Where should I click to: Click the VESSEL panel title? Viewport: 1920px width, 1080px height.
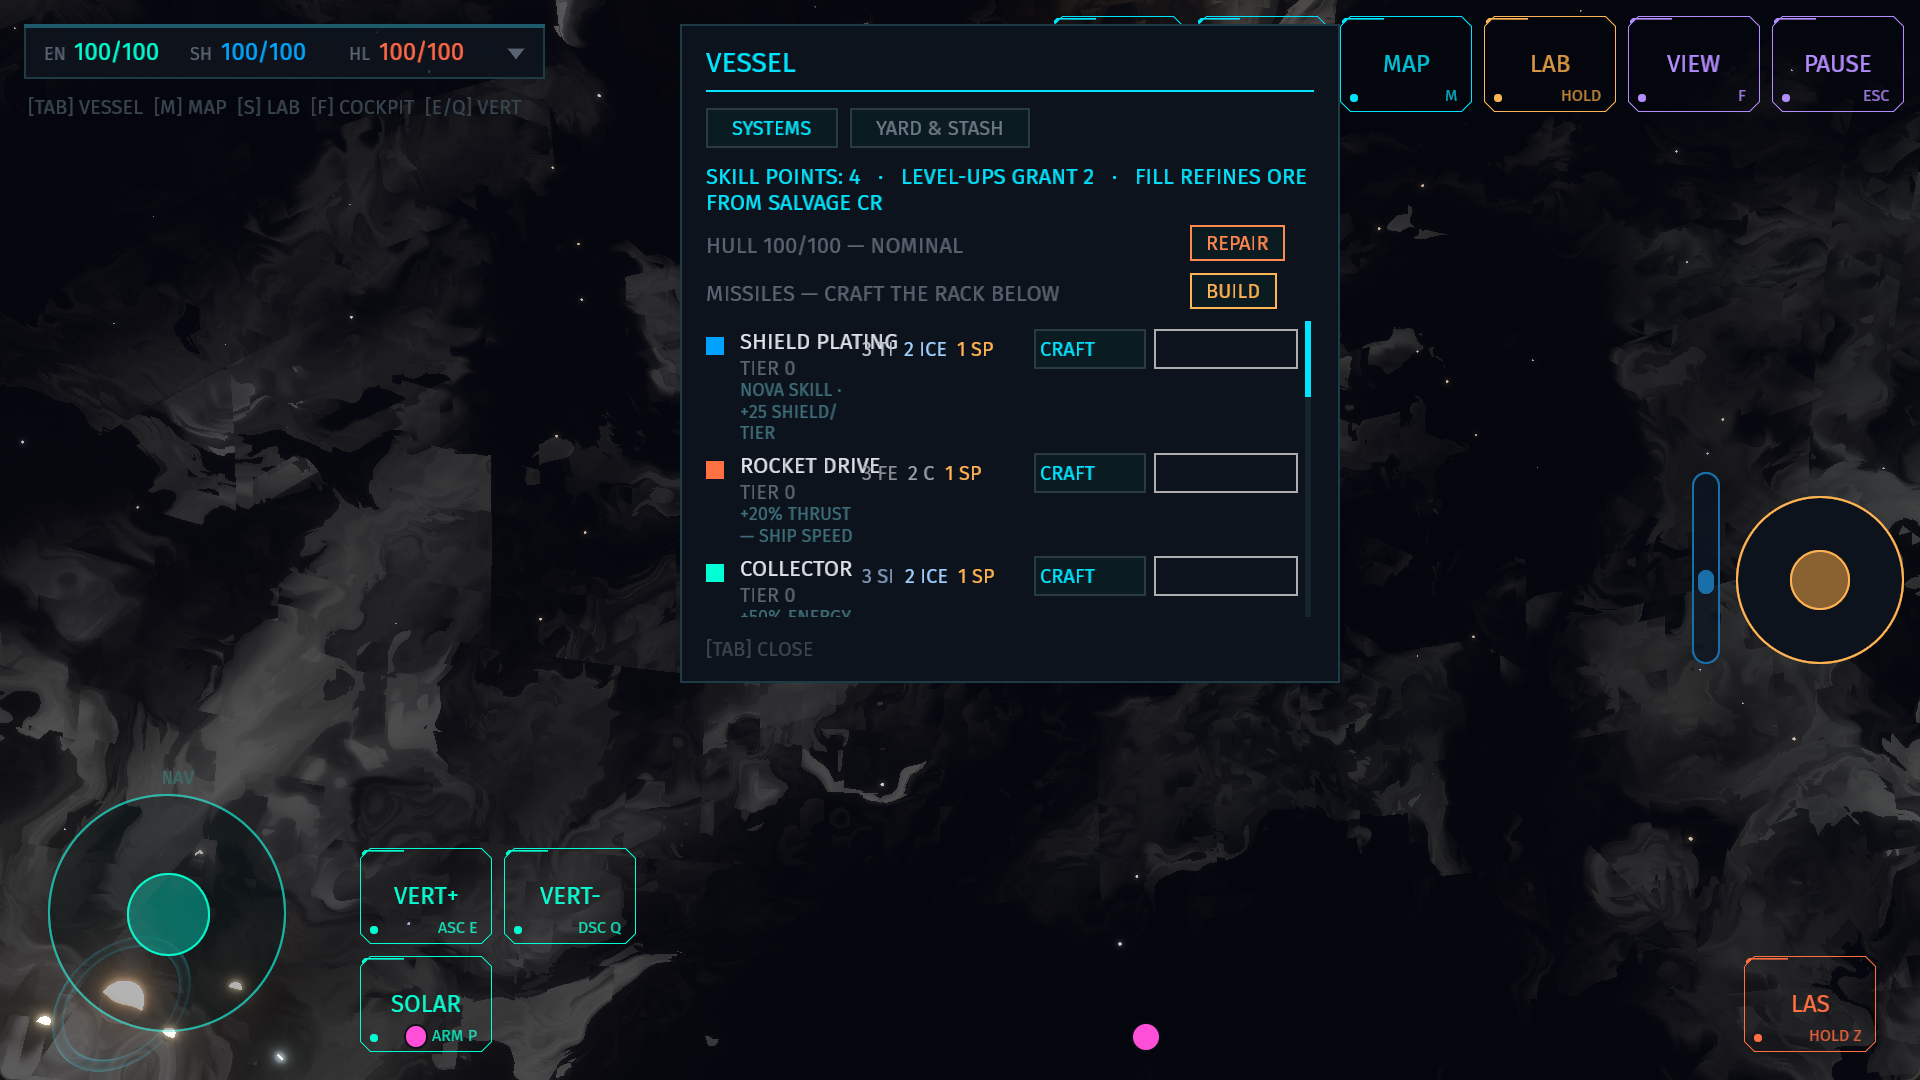pyautogui.click(x=751, y=63)
